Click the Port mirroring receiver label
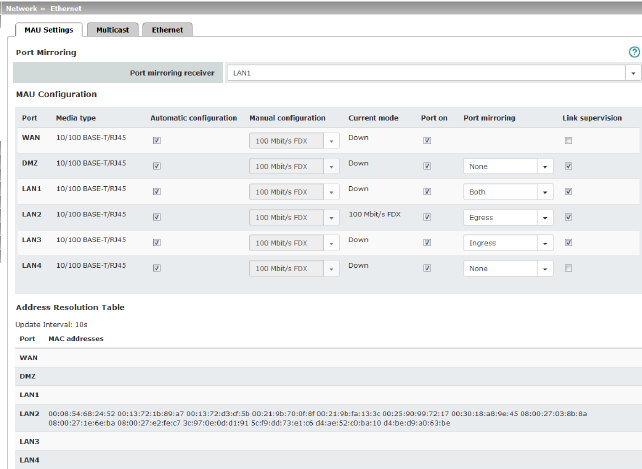The height and width of the screenshot is (469, 642). pyautogui.click(x=172, y=73)
